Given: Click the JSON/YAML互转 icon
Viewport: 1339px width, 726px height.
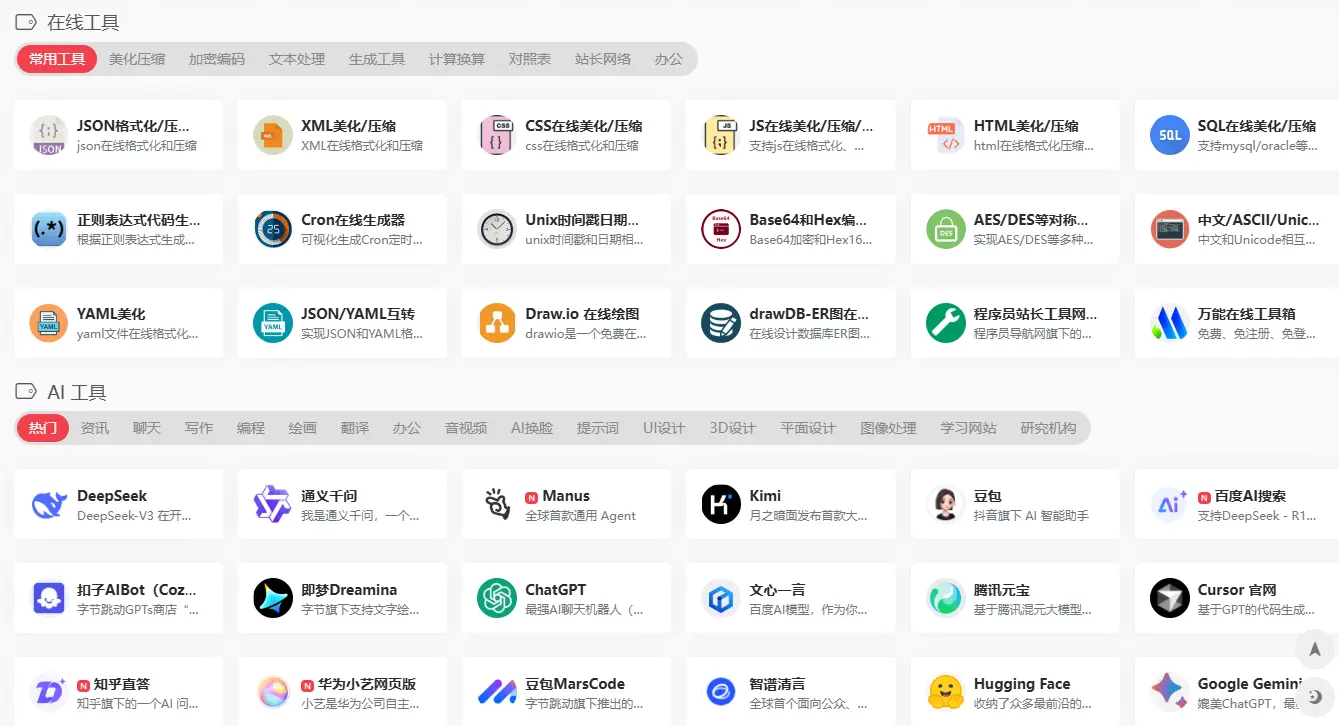Looking at the screenshot, I should coord(273,323).
